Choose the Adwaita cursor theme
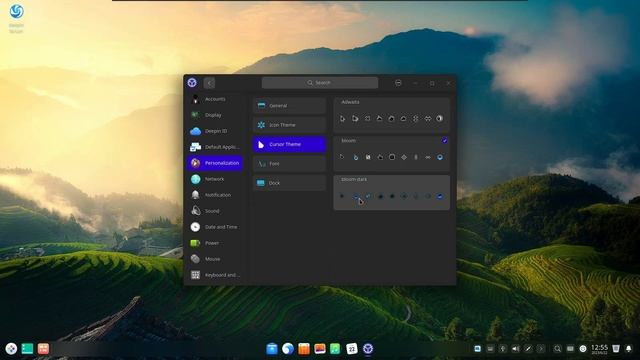This screenshot has width=640, height=360. (391, 114)
